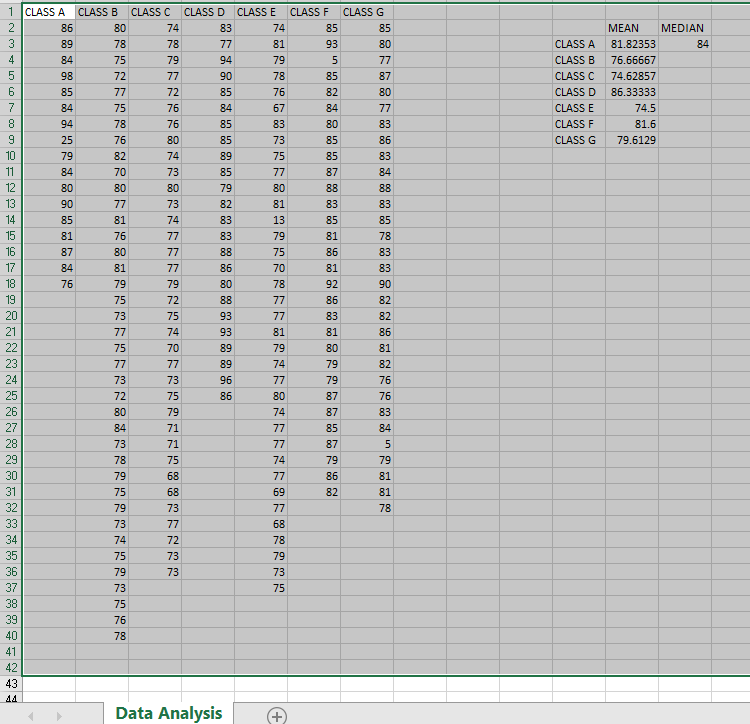Select the CLASS E column header cell
The width and height of the screenshot is (750, 724).
[x=261, y=12]
